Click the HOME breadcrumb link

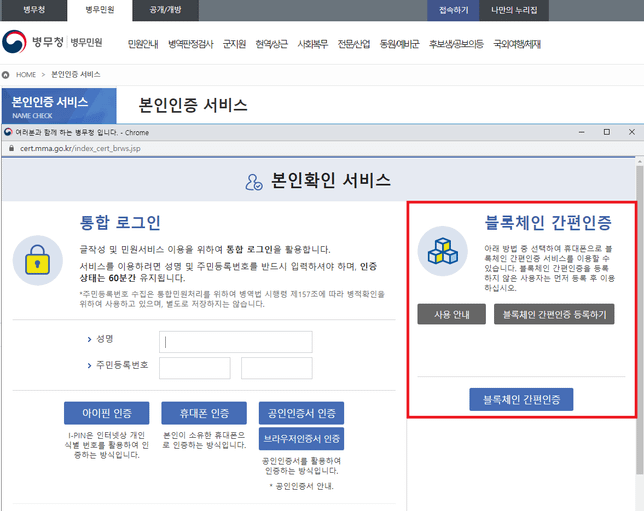click(x=26, y=75)
